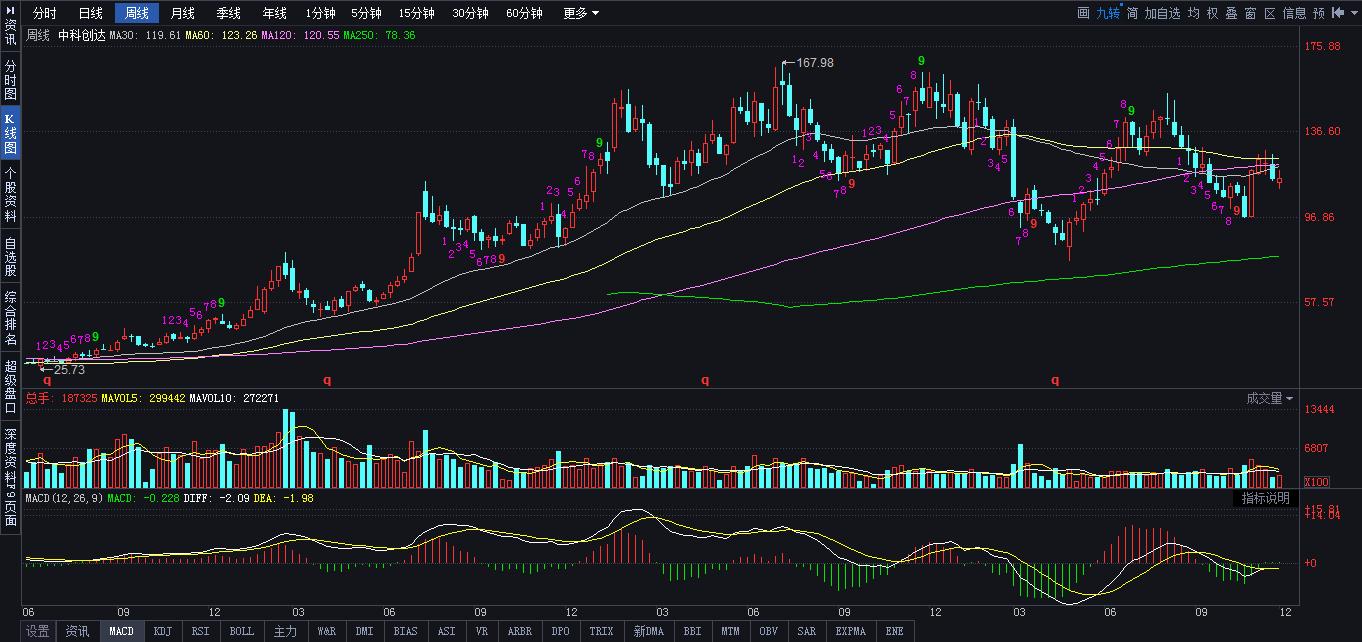The width and height of the screenshot is (1362, 642).
Task: Click the 指标说明 button
Action: (1265, 498)
